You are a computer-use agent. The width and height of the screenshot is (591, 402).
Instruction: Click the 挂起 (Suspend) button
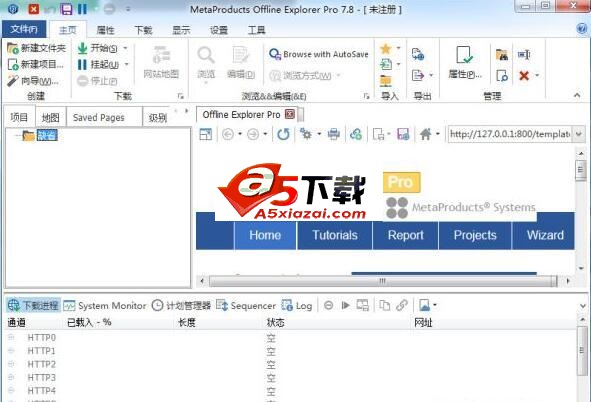coord(98,65)
